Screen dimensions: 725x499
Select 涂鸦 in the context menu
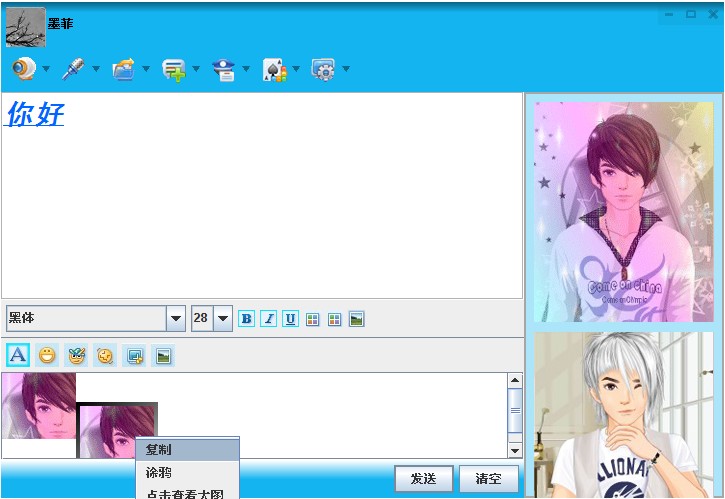pyautogui.click(x=188, y=472)
